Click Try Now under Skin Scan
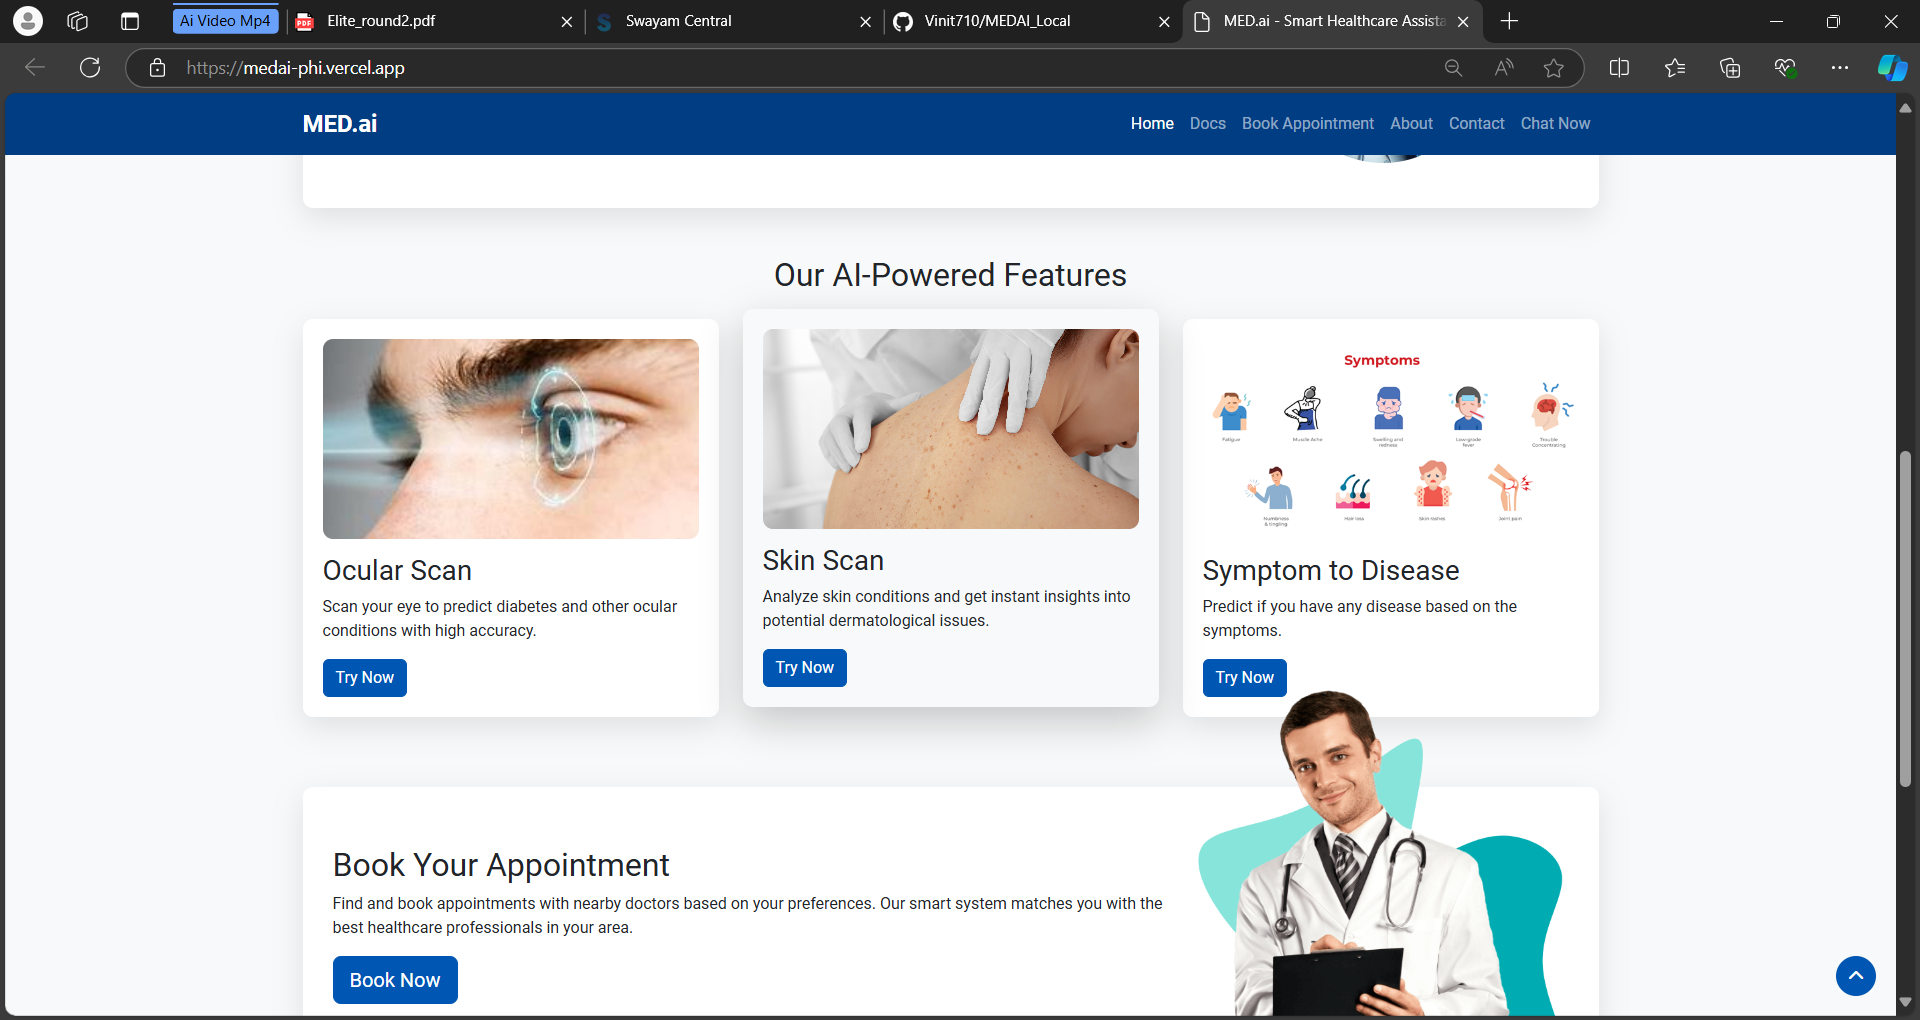The height and width of the screenshot is (1020, 1920). [x=804, y=668]
